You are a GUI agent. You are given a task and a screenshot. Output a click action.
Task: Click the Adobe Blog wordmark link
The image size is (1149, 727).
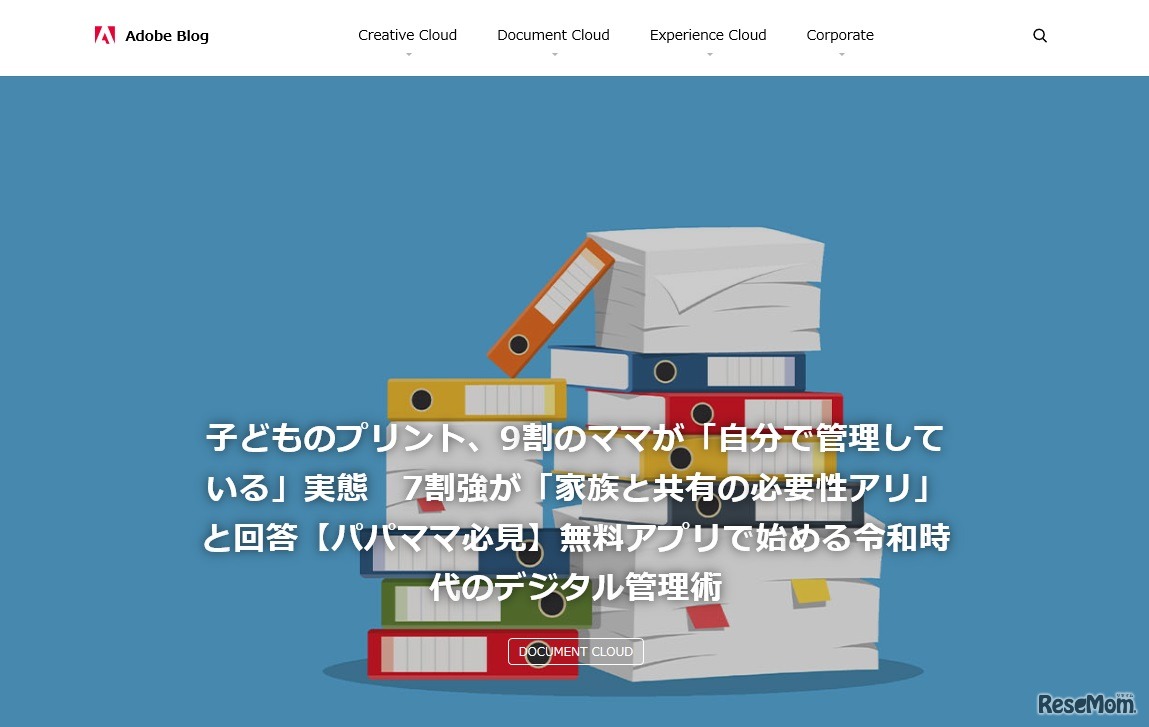[167, 35]
